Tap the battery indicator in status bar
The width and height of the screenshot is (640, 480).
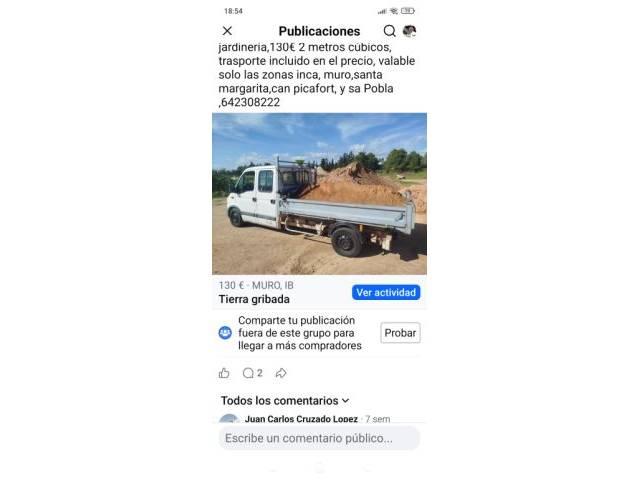[407, 11]
